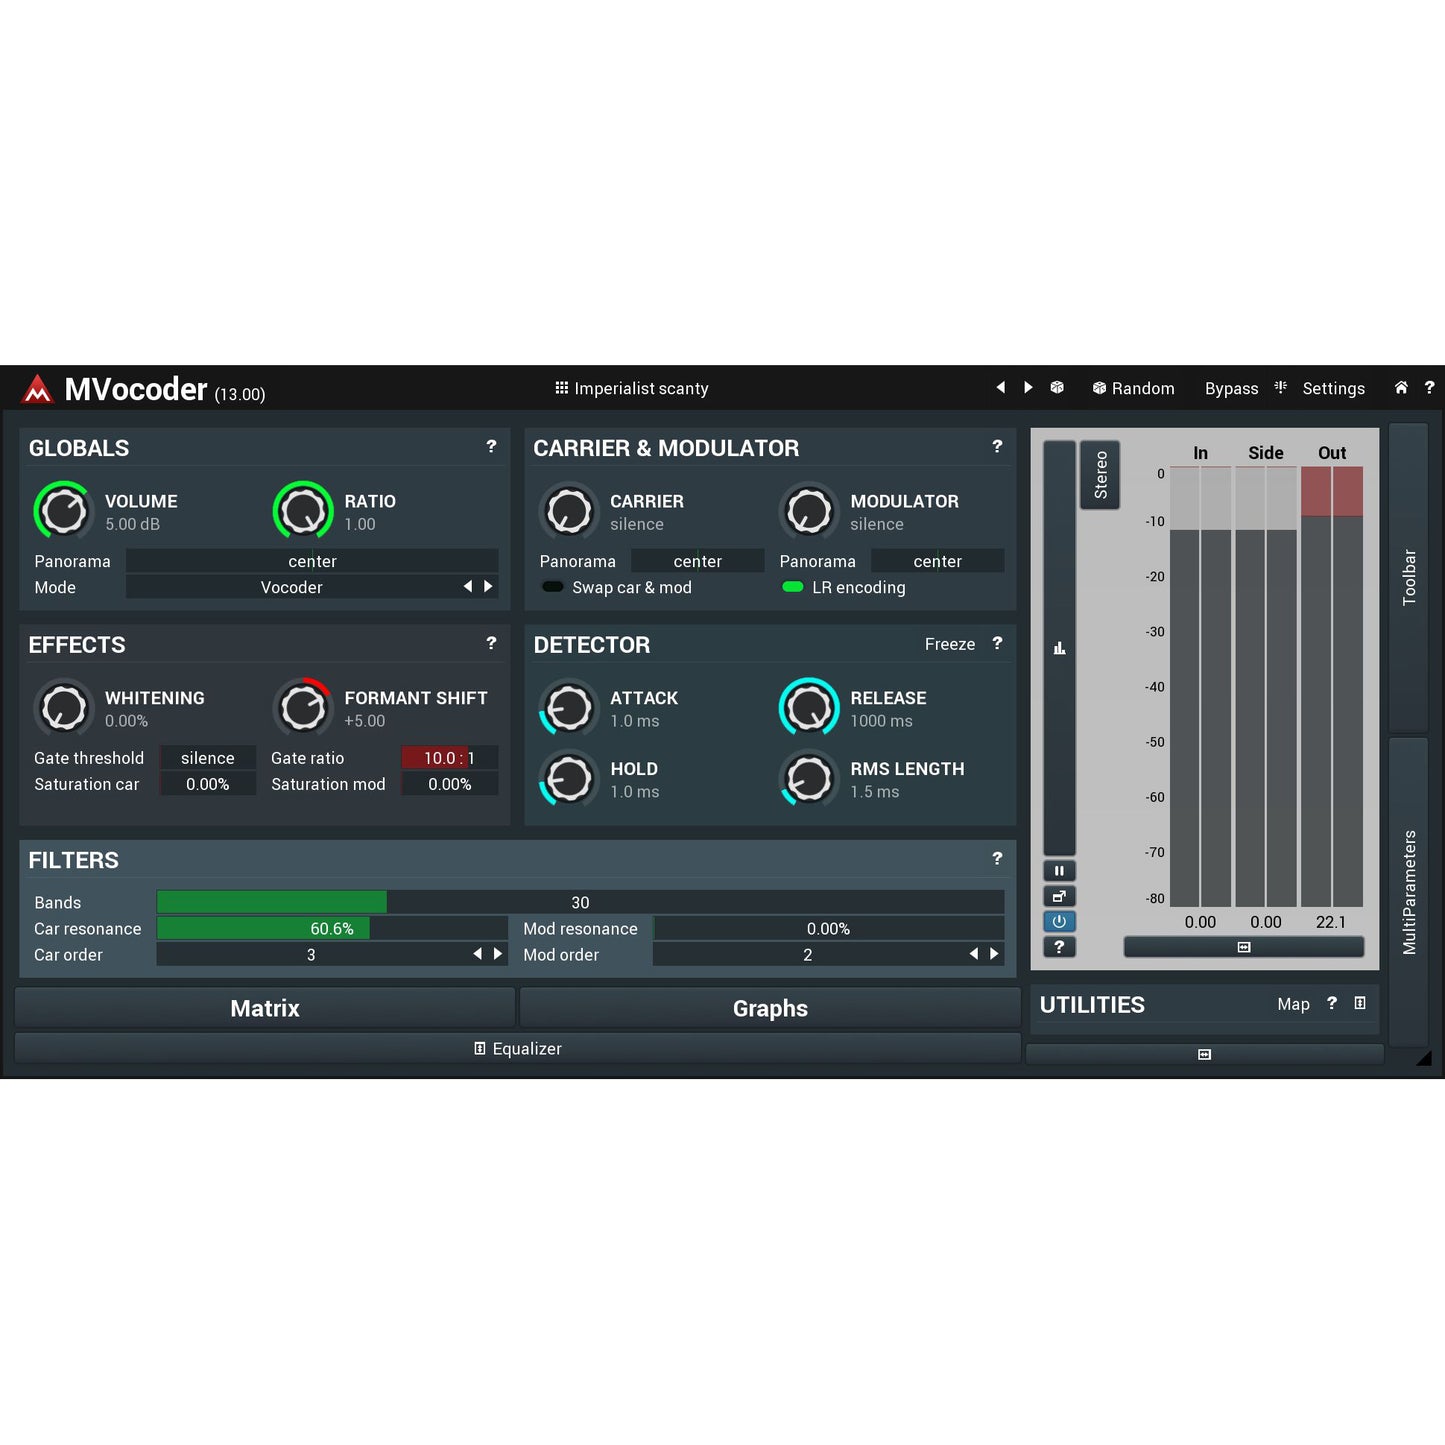
Task: Click the histogram icon above the meter strip
Action: point(1059,648)
